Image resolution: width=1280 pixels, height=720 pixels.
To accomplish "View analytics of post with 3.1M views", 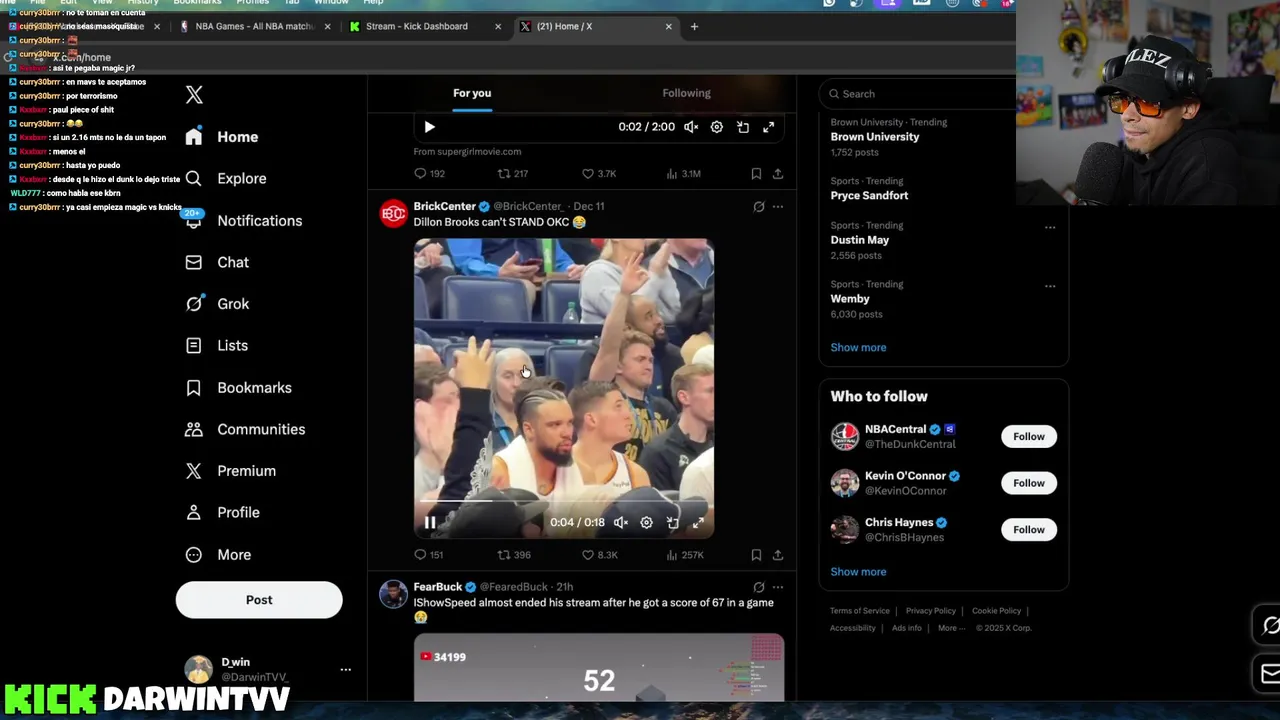I will click(x=683, y=174).
